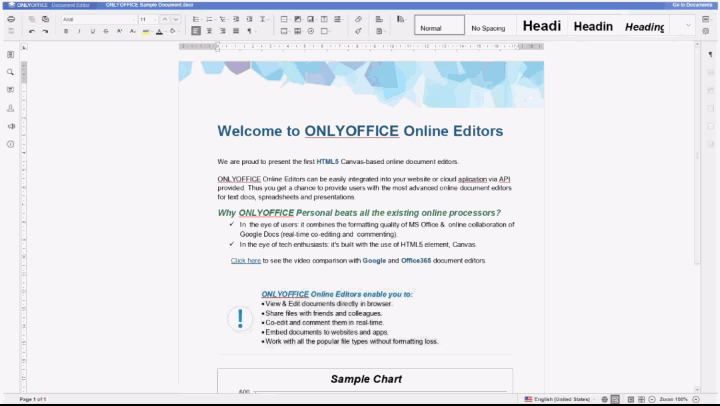Toggle underline formatting
Viewport: 720px width, 406px height.
(x=93, y=31)
